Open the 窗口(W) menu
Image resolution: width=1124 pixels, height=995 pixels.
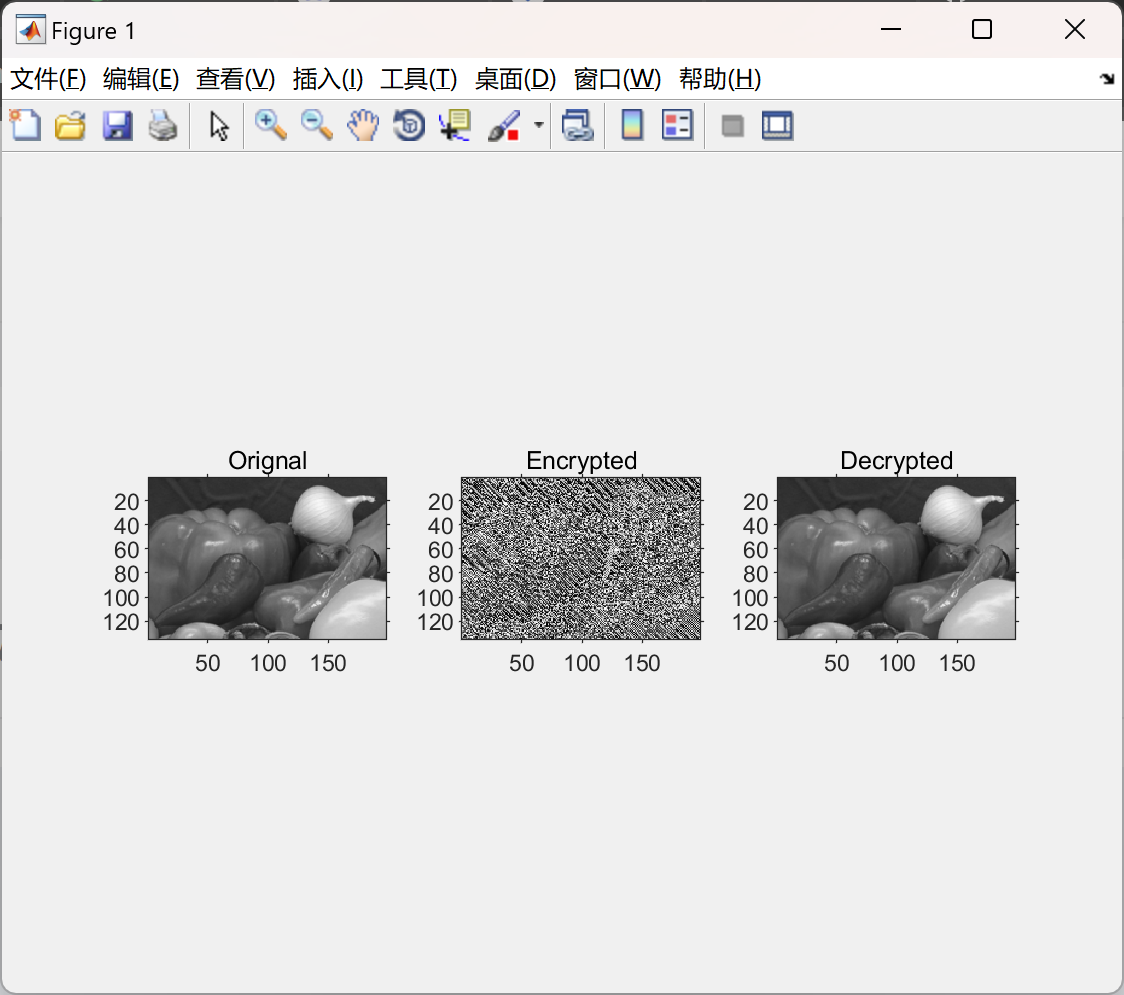pos(617,79)
